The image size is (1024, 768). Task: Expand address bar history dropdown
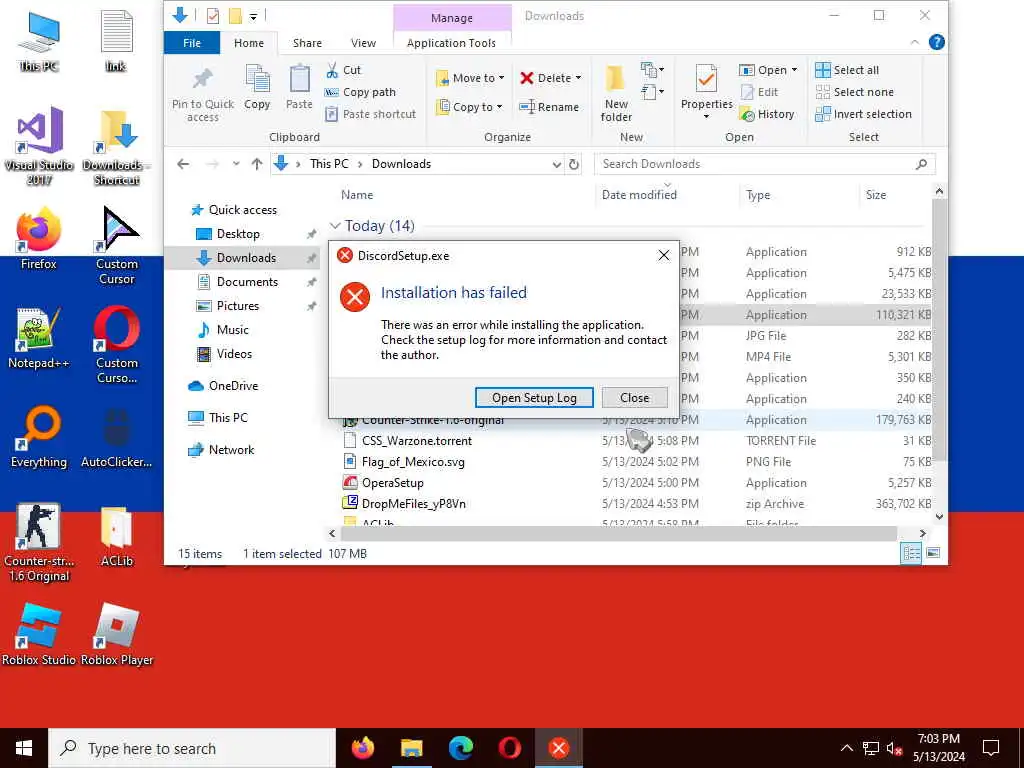556,164
